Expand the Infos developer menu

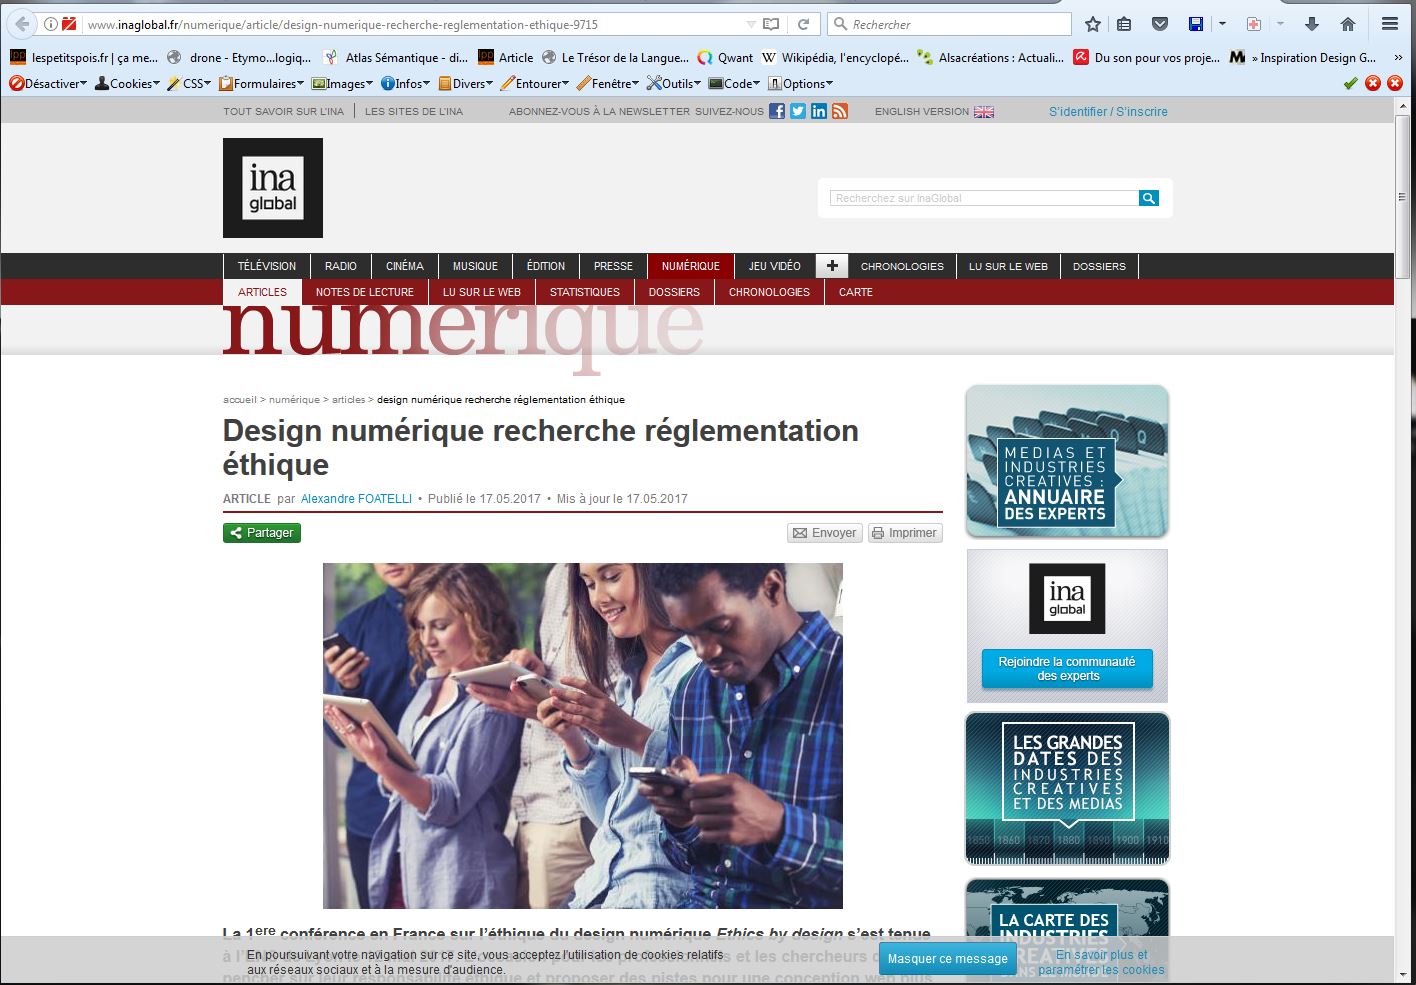coord(406,84)
